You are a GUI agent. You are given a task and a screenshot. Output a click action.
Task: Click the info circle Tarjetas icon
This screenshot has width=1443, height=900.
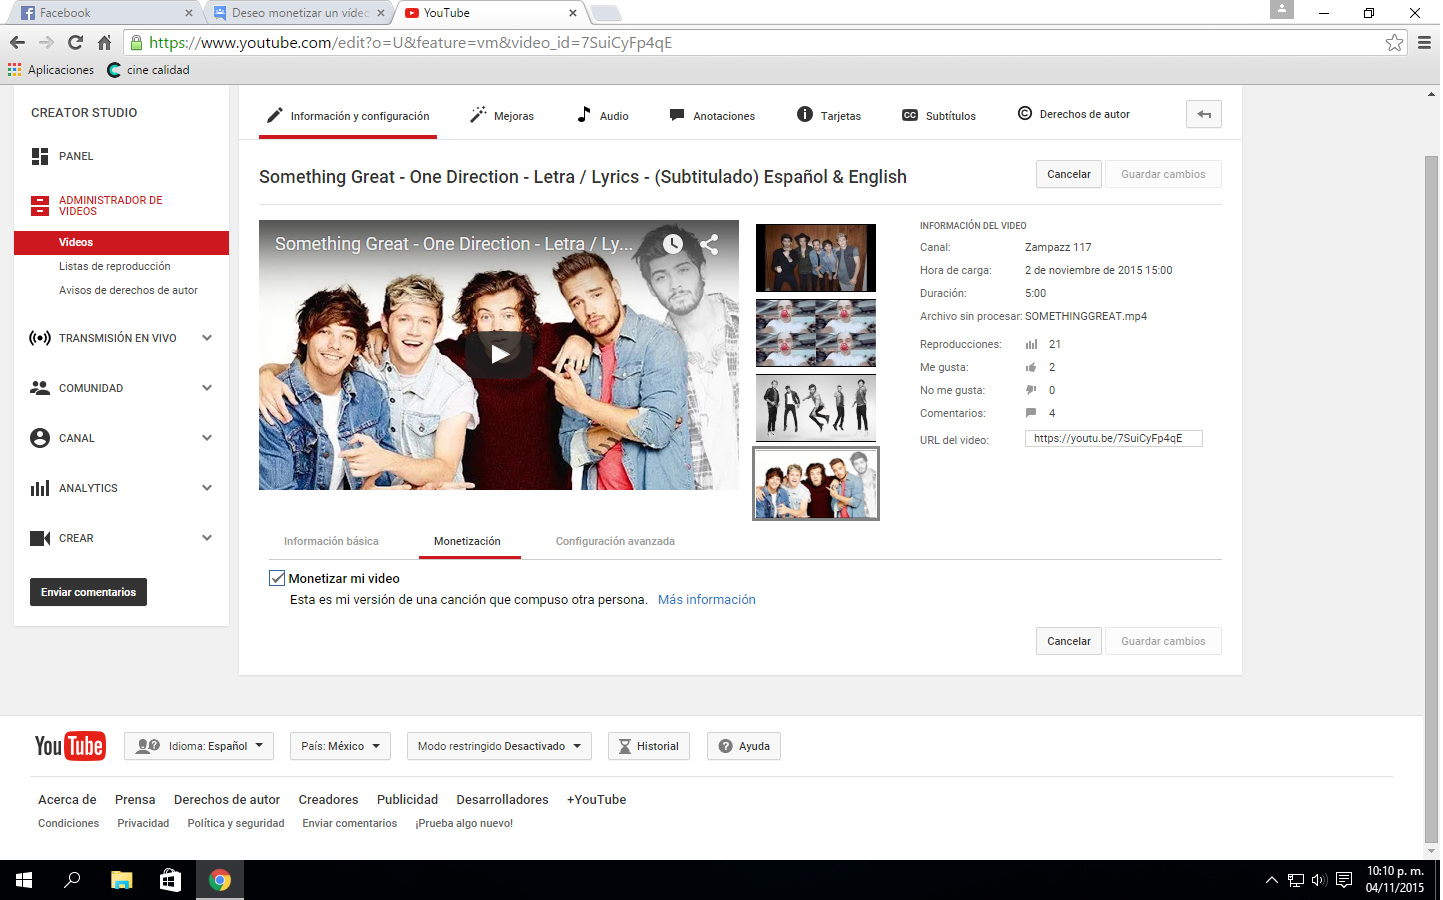click(805, 114)
